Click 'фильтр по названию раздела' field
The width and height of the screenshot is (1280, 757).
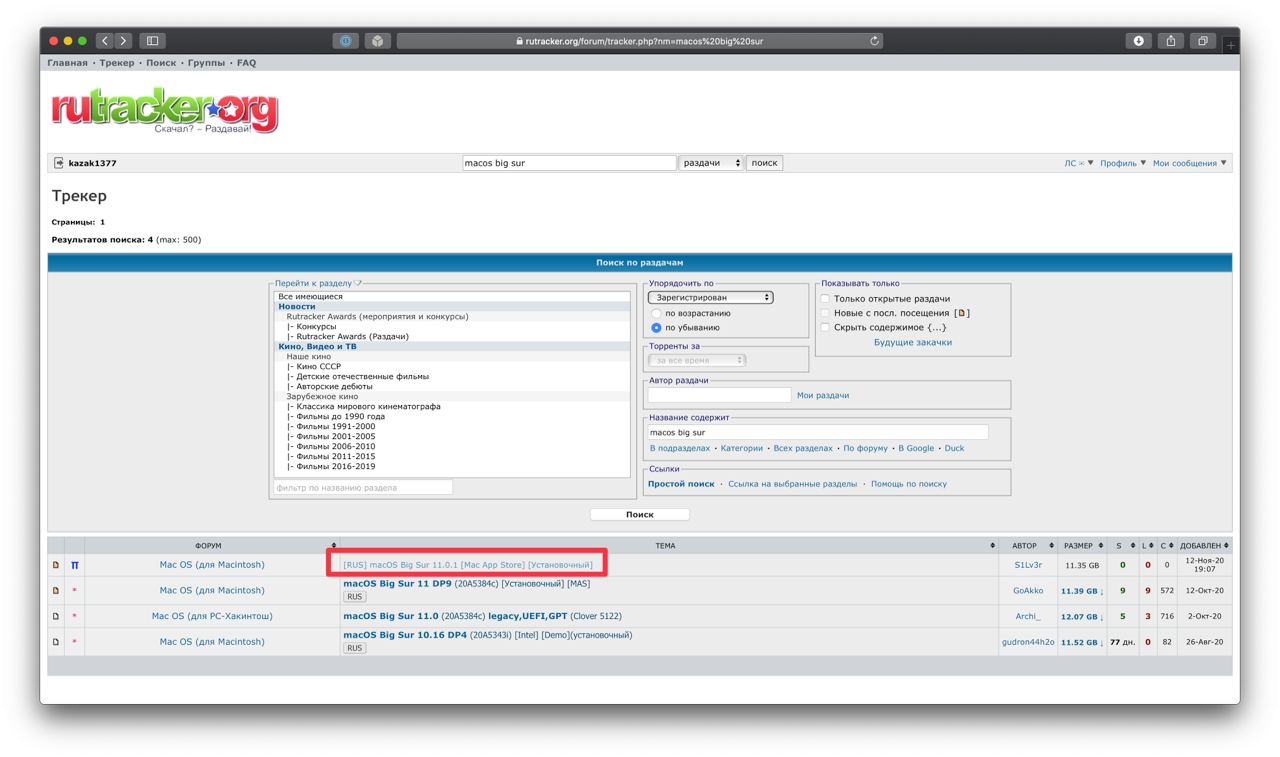pos(363,488)
